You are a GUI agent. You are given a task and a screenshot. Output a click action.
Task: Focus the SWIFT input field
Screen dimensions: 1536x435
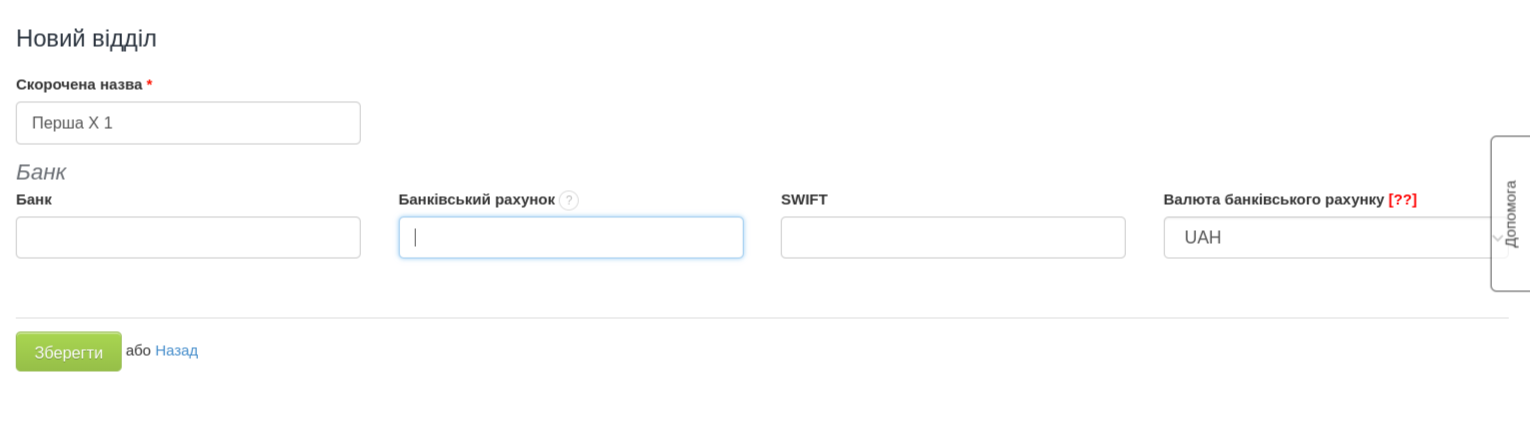(x=953, y=238)
